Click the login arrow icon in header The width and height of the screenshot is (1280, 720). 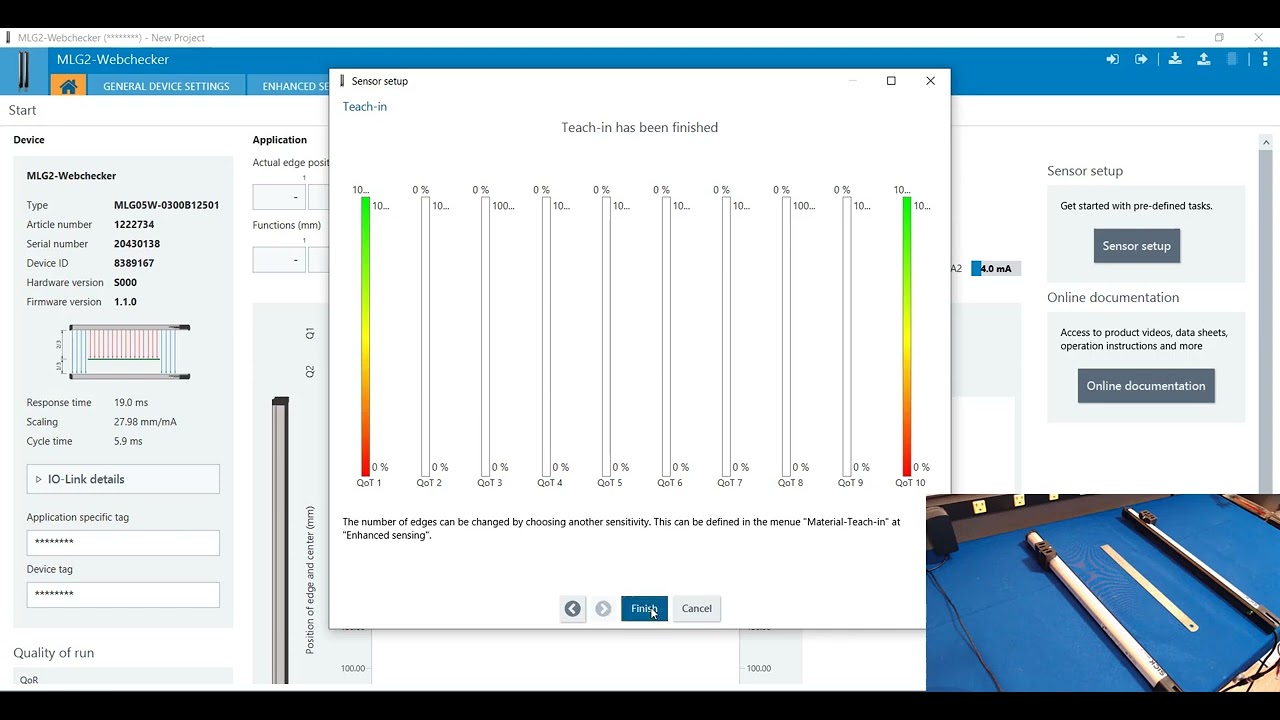(1112, 60)
